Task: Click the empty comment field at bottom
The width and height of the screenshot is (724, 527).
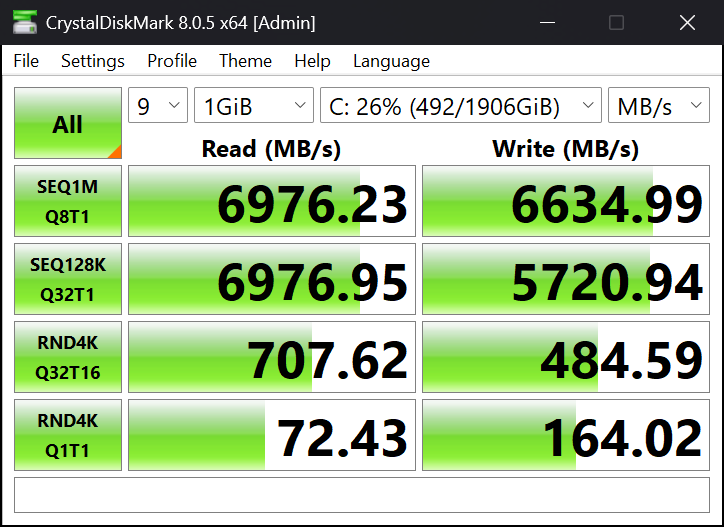Action: tap(362, 495)
